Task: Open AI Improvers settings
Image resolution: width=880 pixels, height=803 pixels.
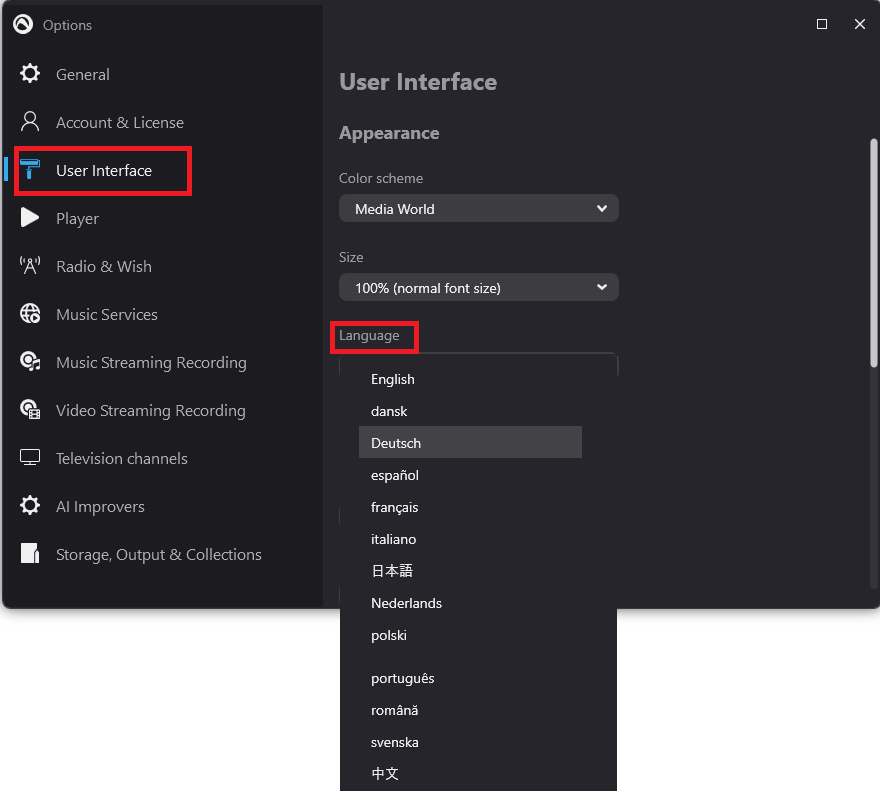Action: pyautogui.click(x=101, y=506)
